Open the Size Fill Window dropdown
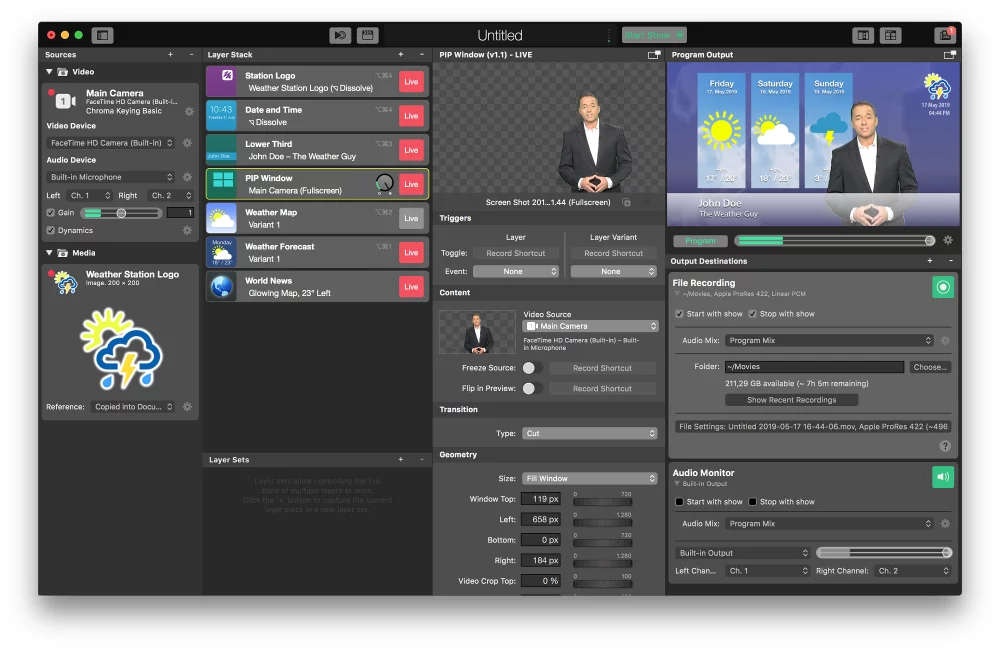 point(590,478)
